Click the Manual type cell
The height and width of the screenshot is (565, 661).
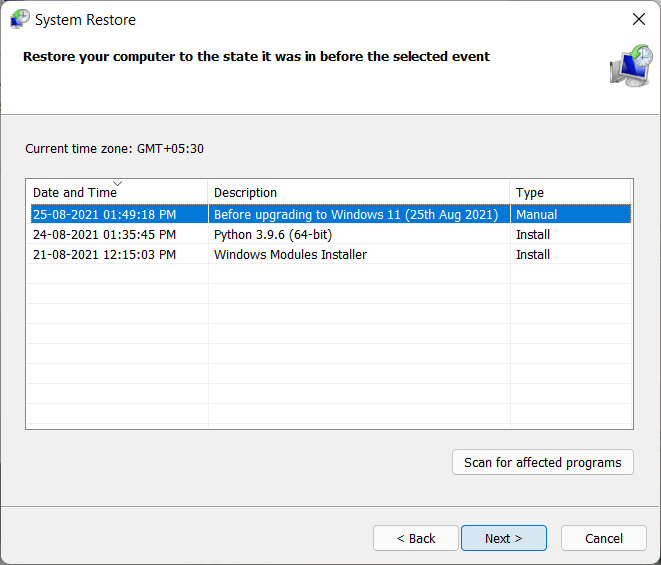pos(536,214)
